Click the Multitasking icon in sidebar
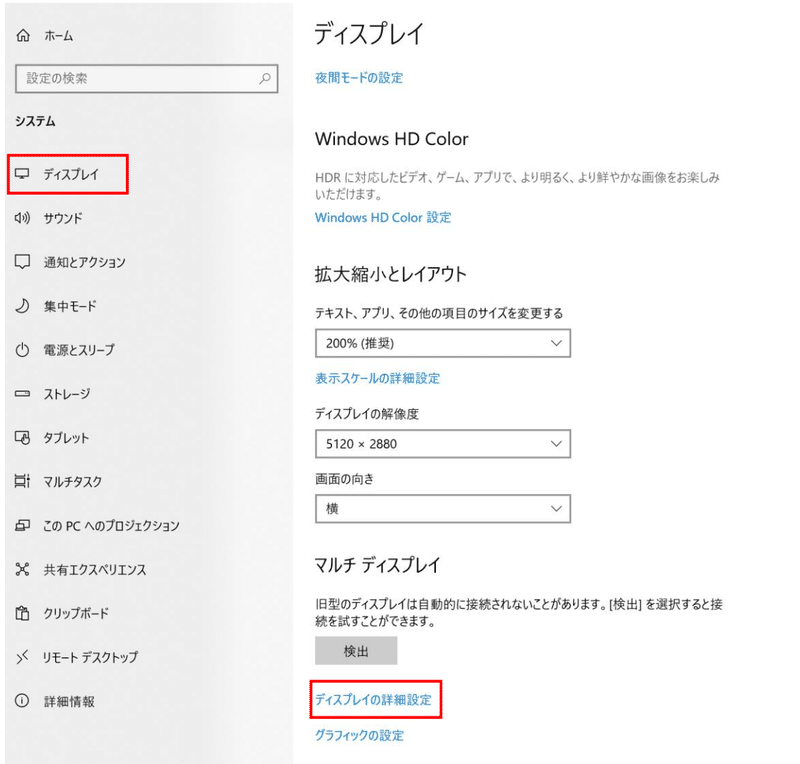The width and height of the screenshot is (800, 764). coord(22,481)
